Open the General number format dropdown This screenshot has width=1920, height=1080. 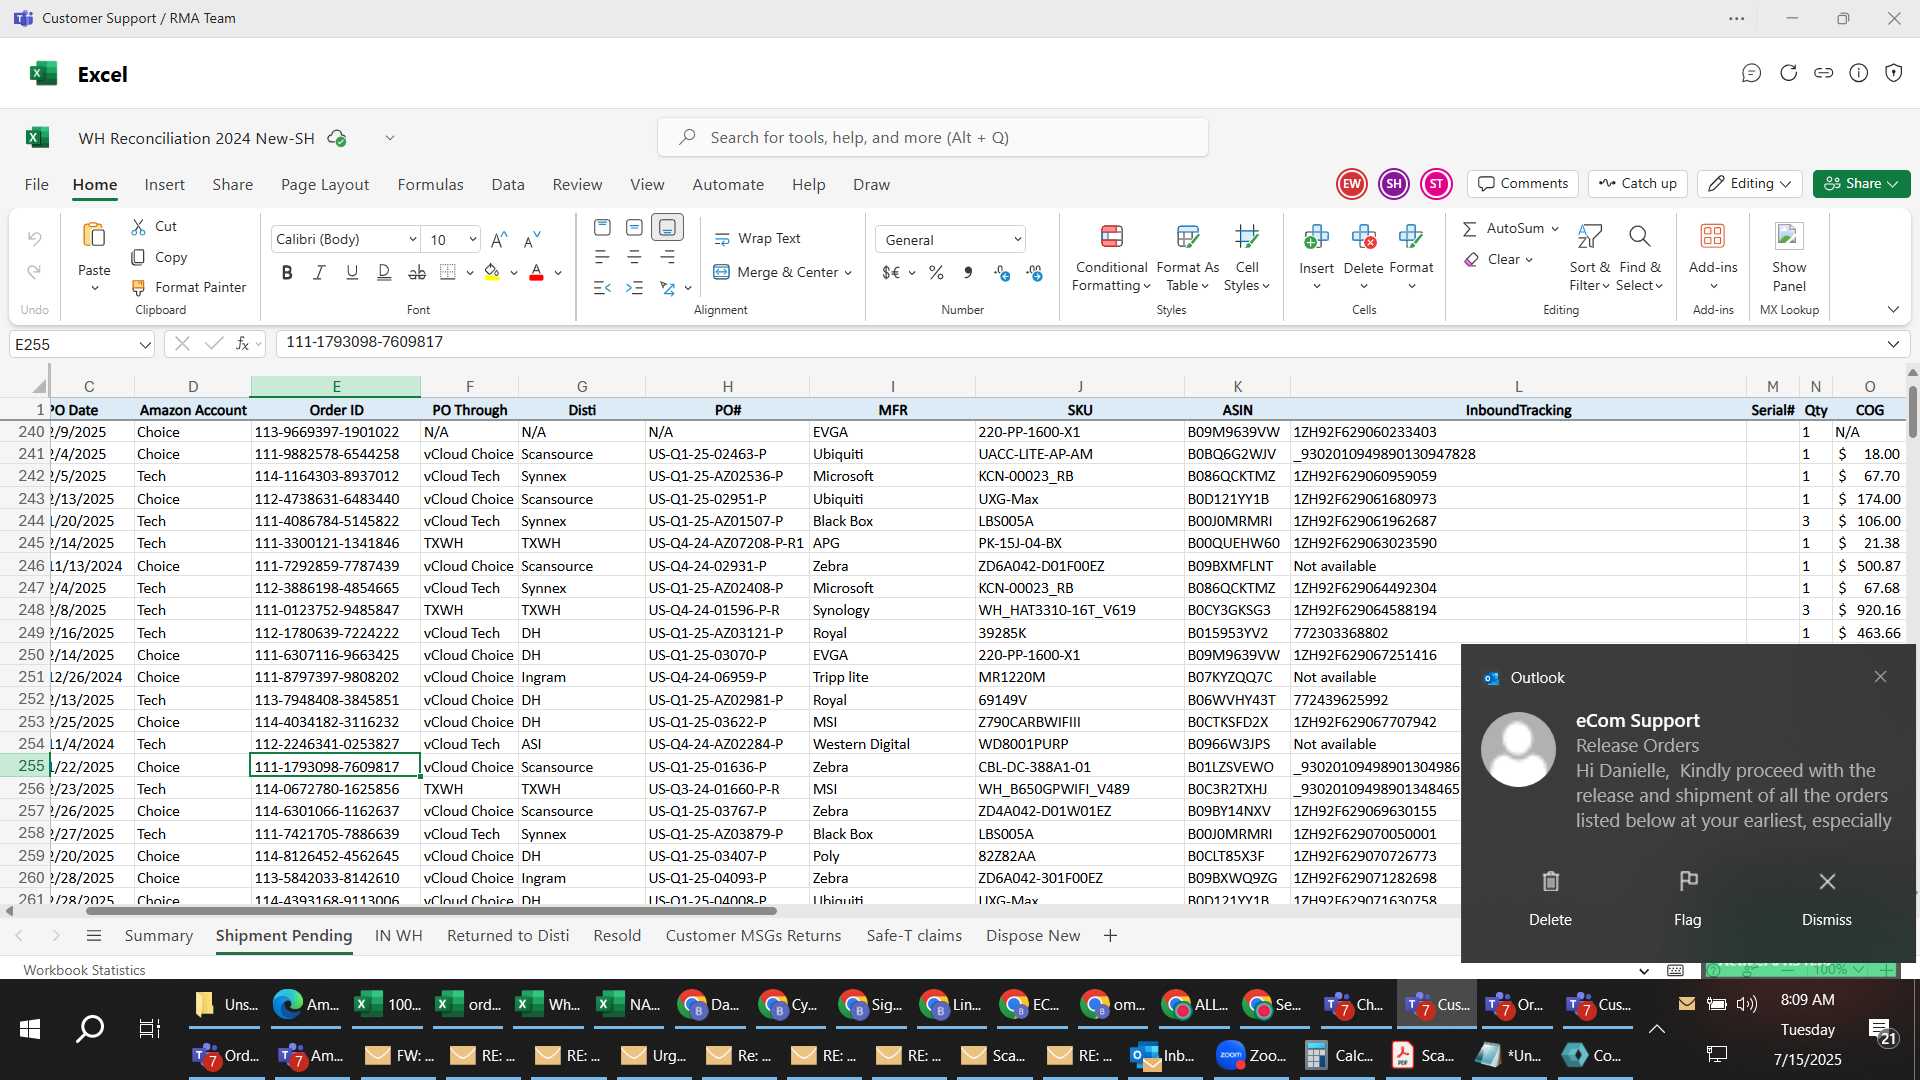(1017, 240)
